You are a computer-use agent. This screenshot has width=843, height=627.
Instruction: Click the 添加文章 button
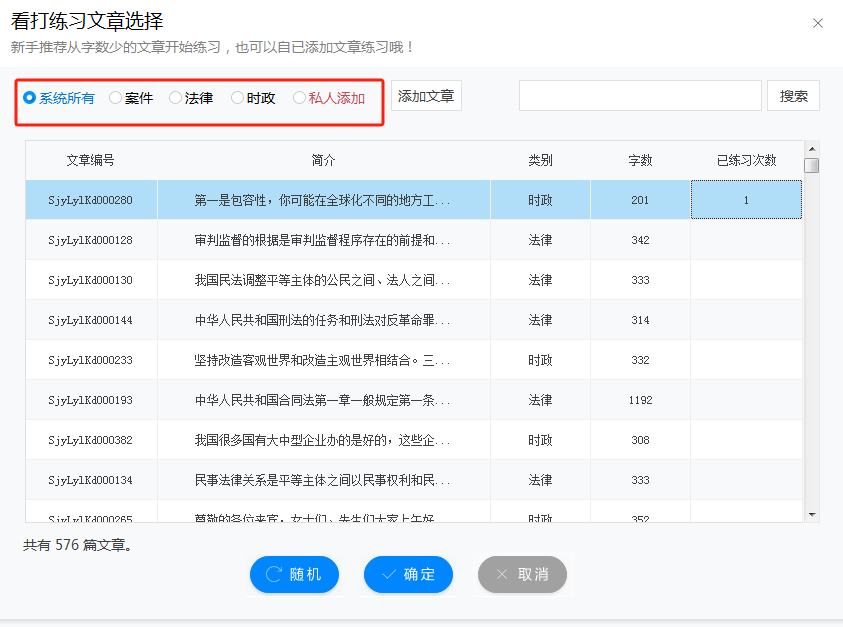click(426, 96)
